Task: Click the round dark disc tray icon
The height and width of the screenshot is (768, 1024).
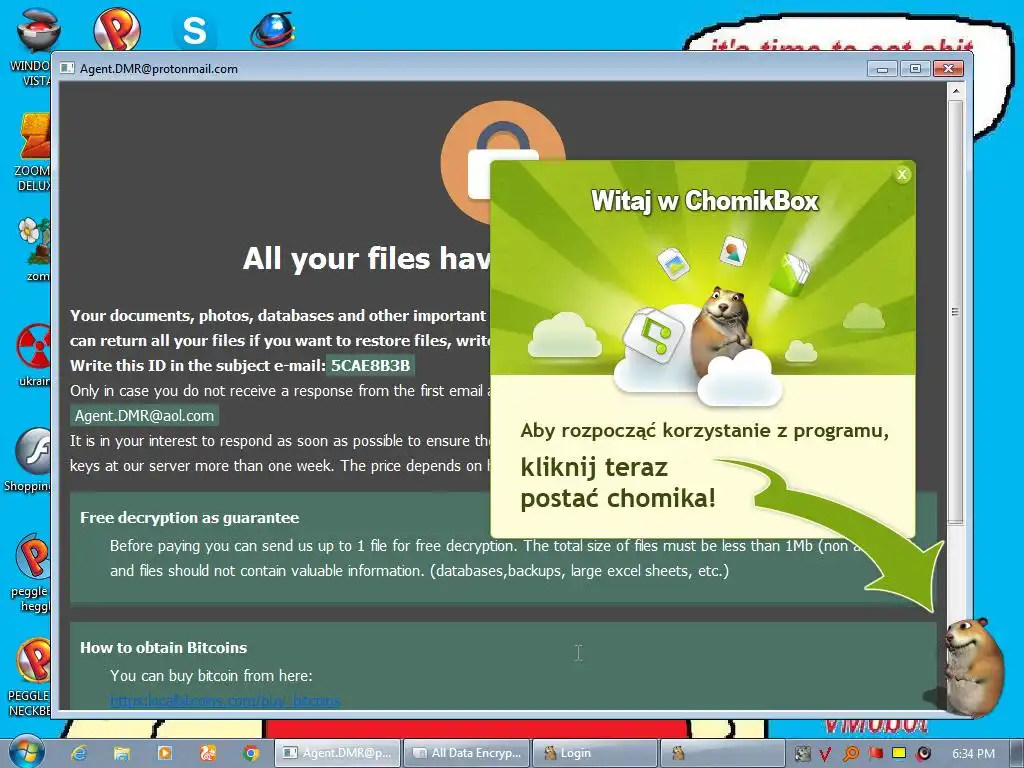Action: point(923,754)
